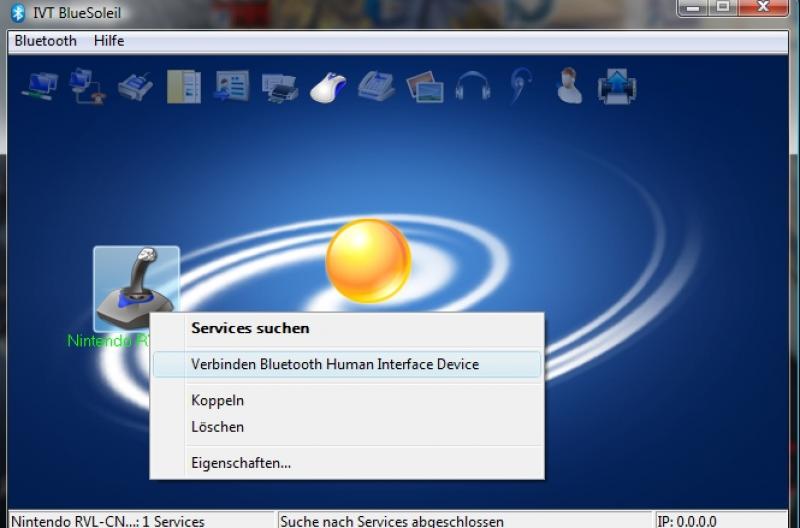Choose 'Löschen' to delete the device
This screenshot has width=800, height=528.
point(217,427)
